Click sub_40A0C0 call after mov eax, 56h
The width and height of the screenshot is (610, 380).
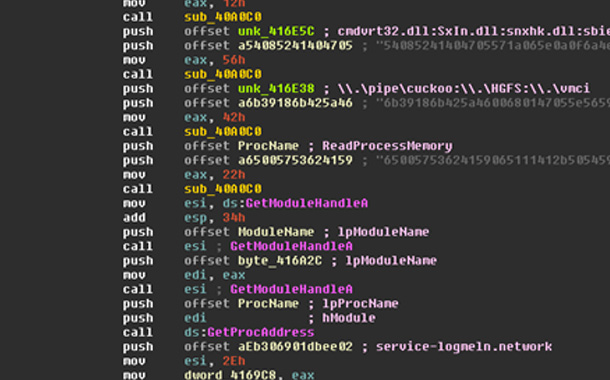tap(223, 75)
